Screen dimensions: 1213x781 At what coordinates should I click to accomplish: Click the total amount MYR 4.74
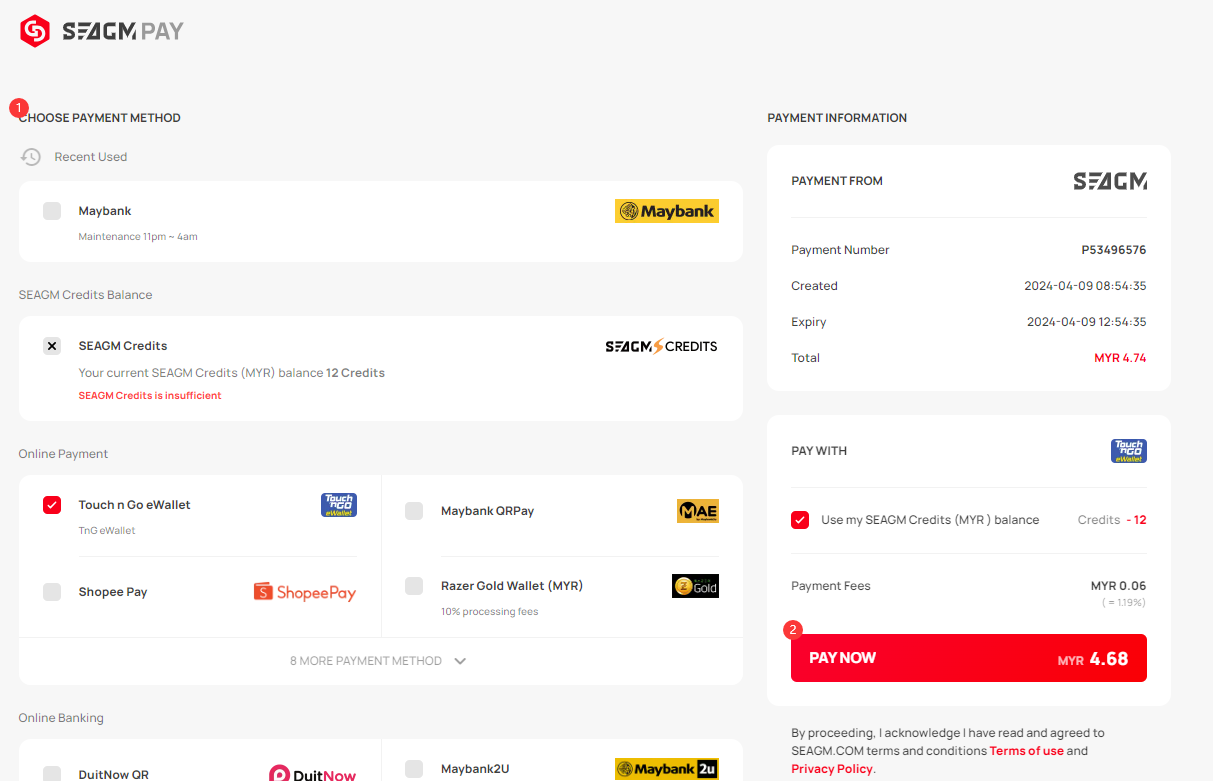tap(1120, 358)
